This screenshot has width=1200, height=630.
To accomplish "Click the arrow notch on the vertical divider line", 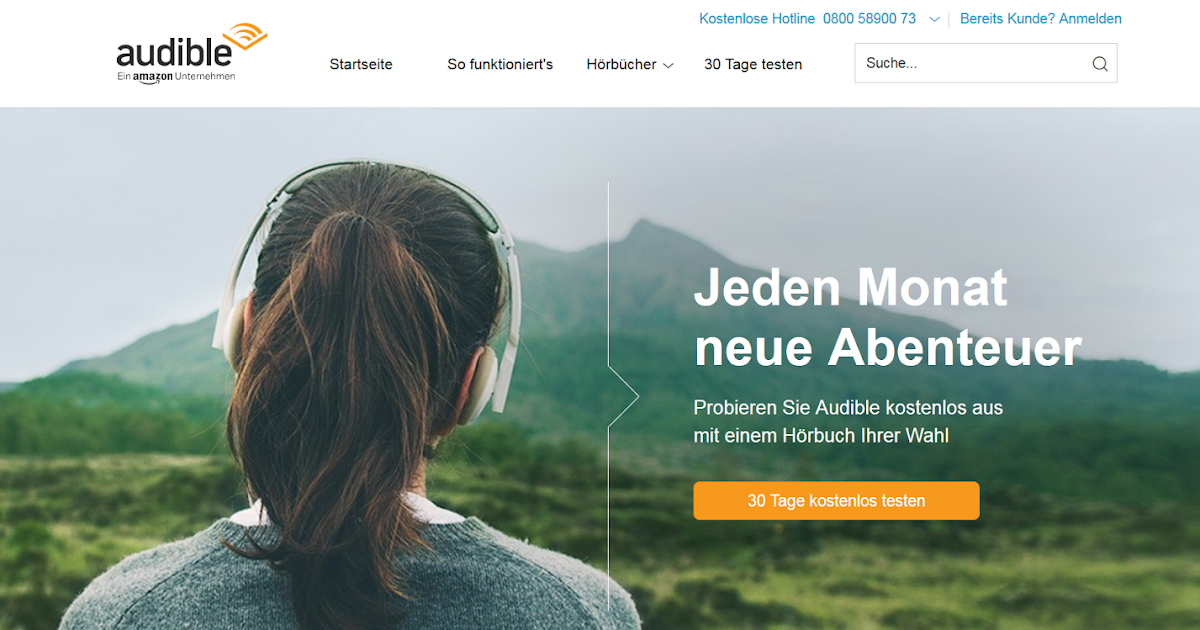I will tap(623, 397).
